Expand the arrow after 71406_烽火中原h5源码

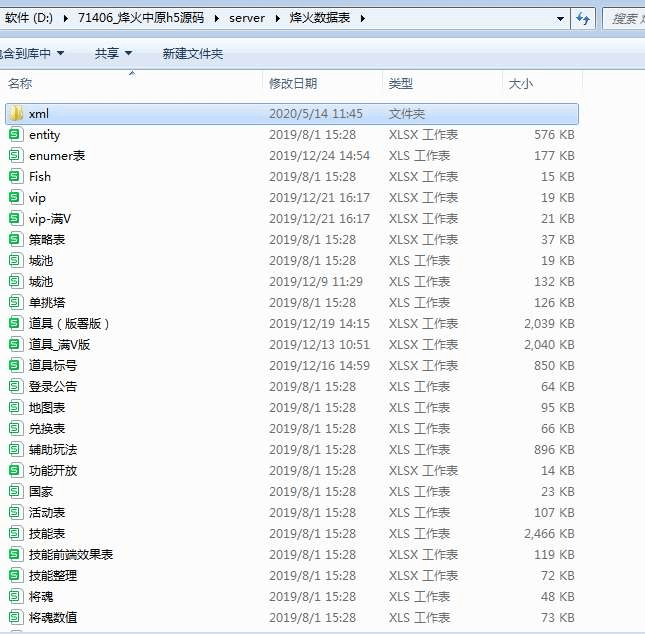click(216, 19)
